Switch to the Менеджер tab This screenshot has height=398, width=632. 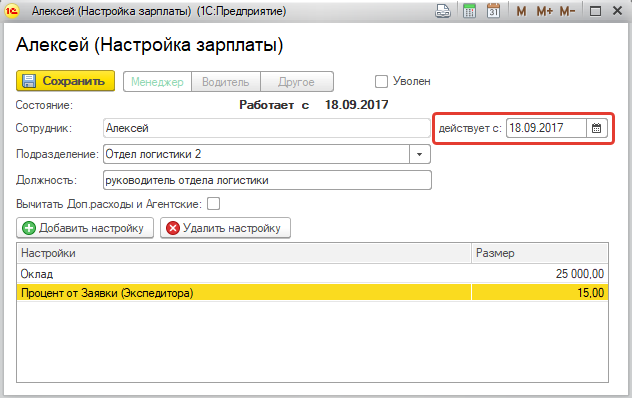click(157, 82)
